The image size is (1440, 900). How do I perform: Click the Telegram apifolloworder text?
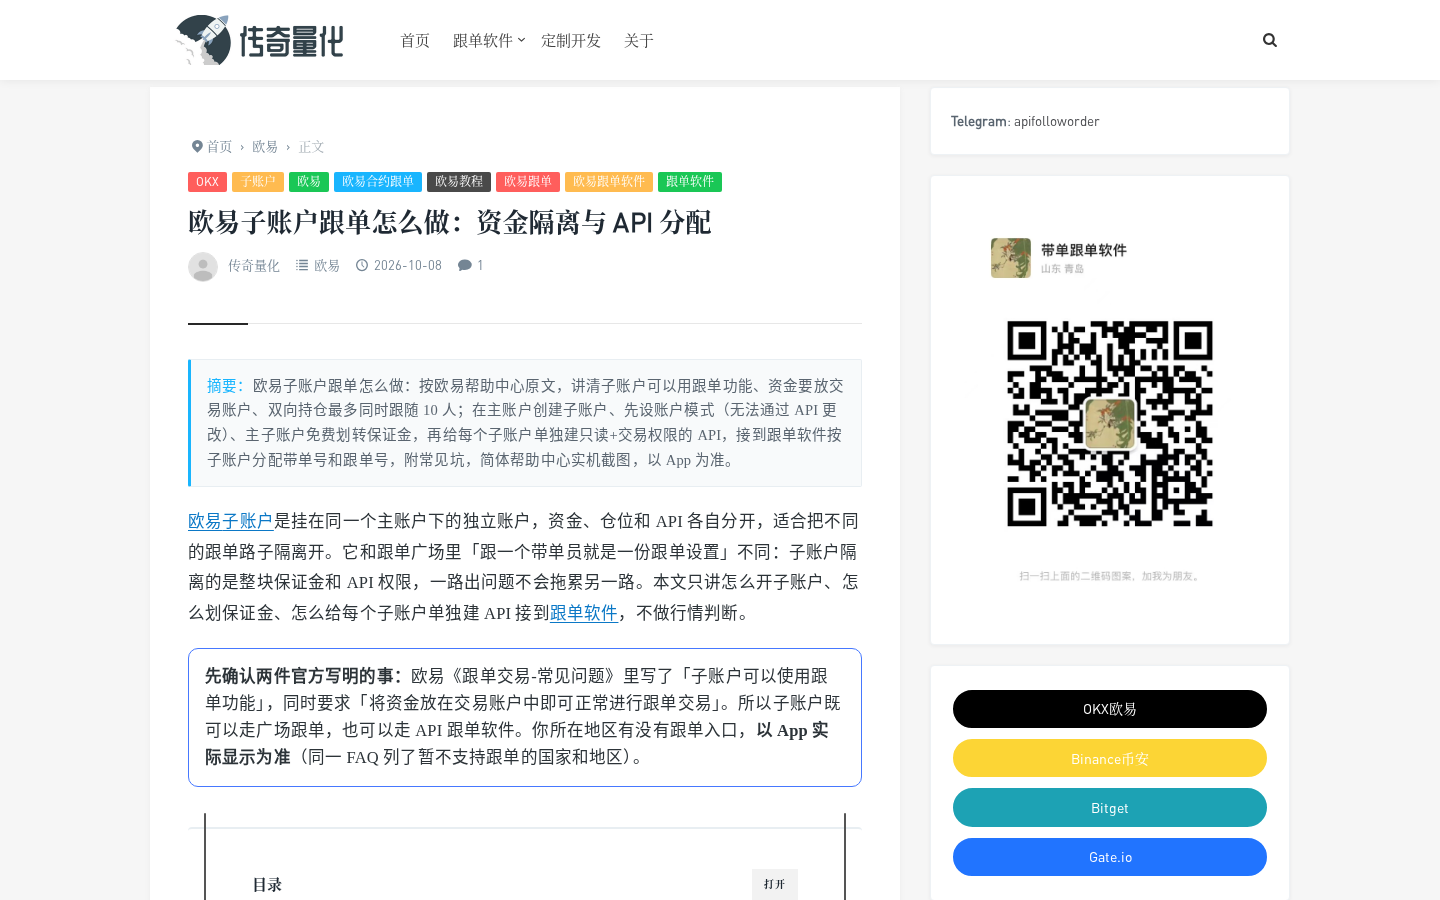click(1025, 121)
